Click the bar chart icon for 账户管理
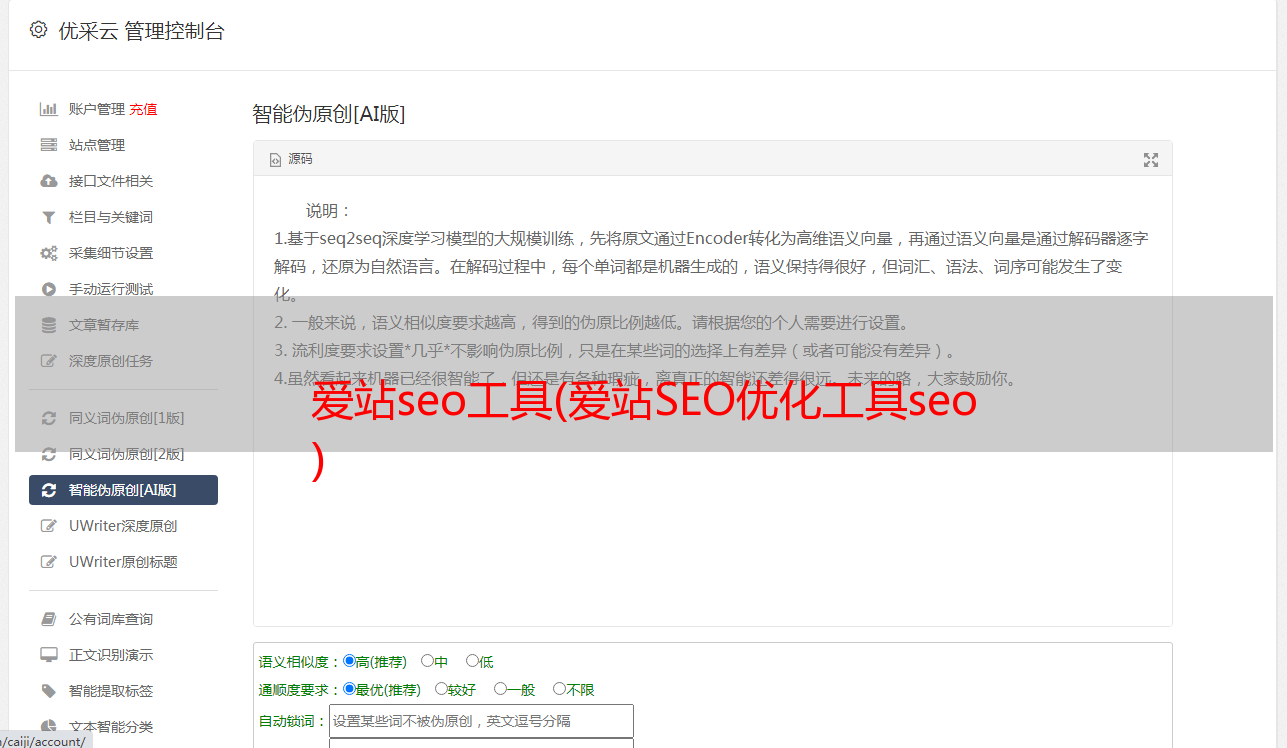This screenshot has height=748, width=1287. (48, 109)
